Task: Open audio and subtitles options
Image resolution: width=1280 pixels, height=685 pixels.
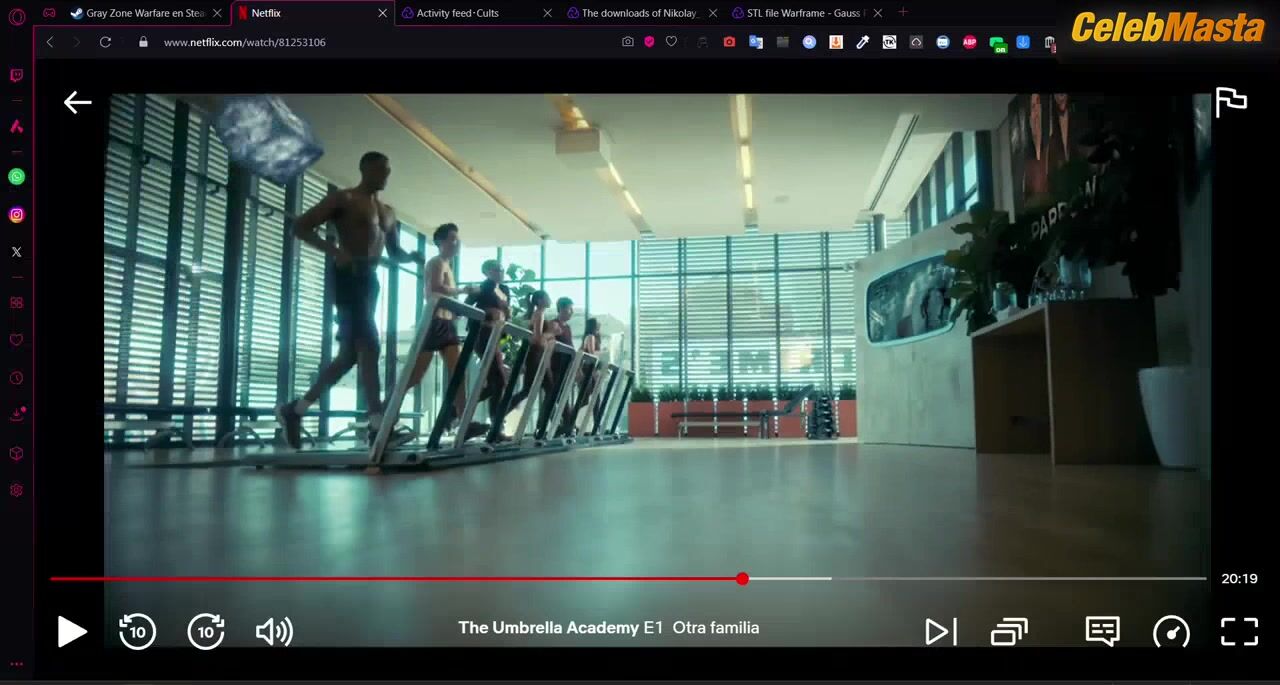Action: click(1102, 631)
